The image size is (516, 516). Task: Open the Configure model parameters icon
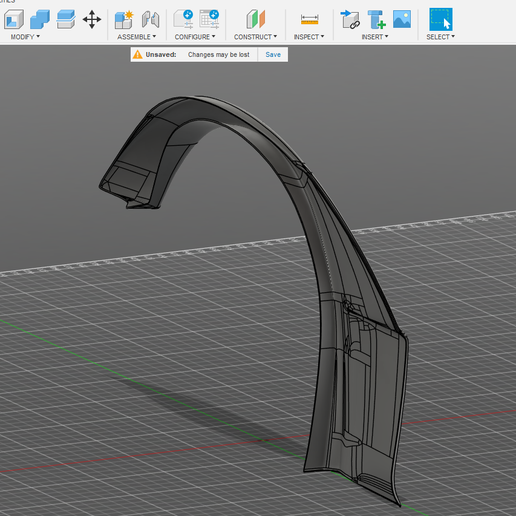click(x=183, y=19)
